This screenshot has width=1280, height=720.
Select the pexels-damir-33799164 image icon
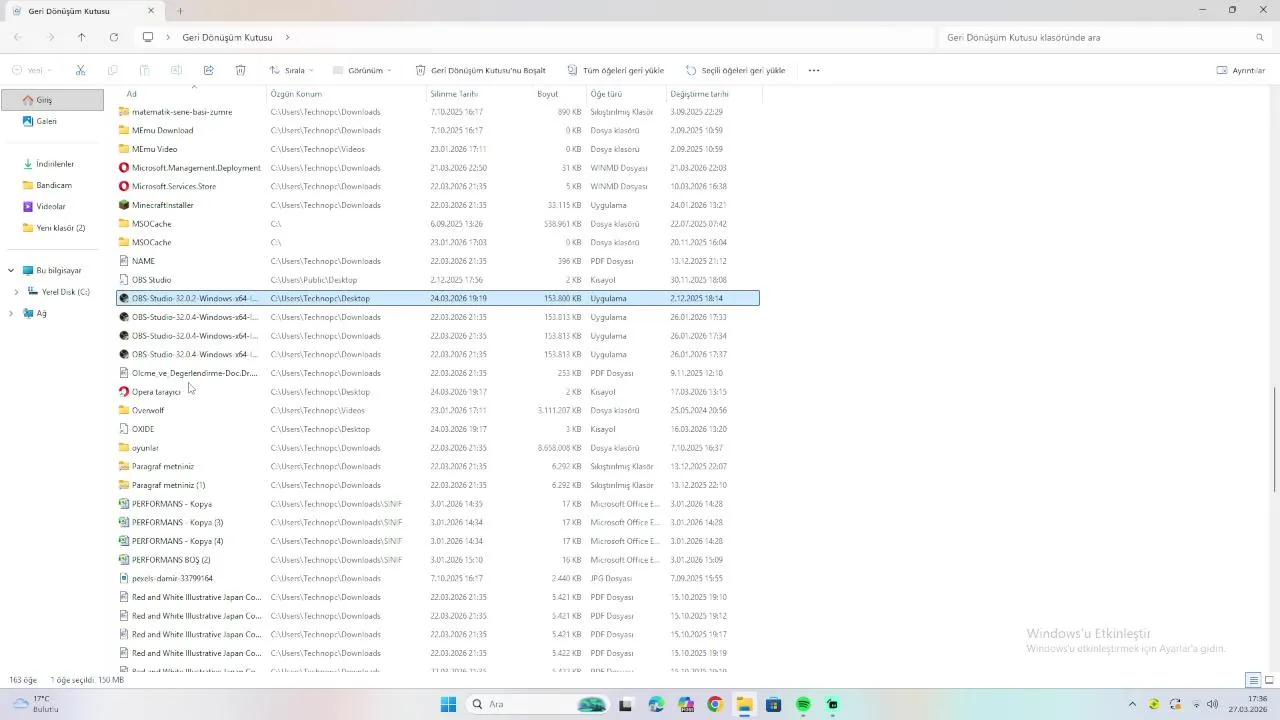pos(124,578)
